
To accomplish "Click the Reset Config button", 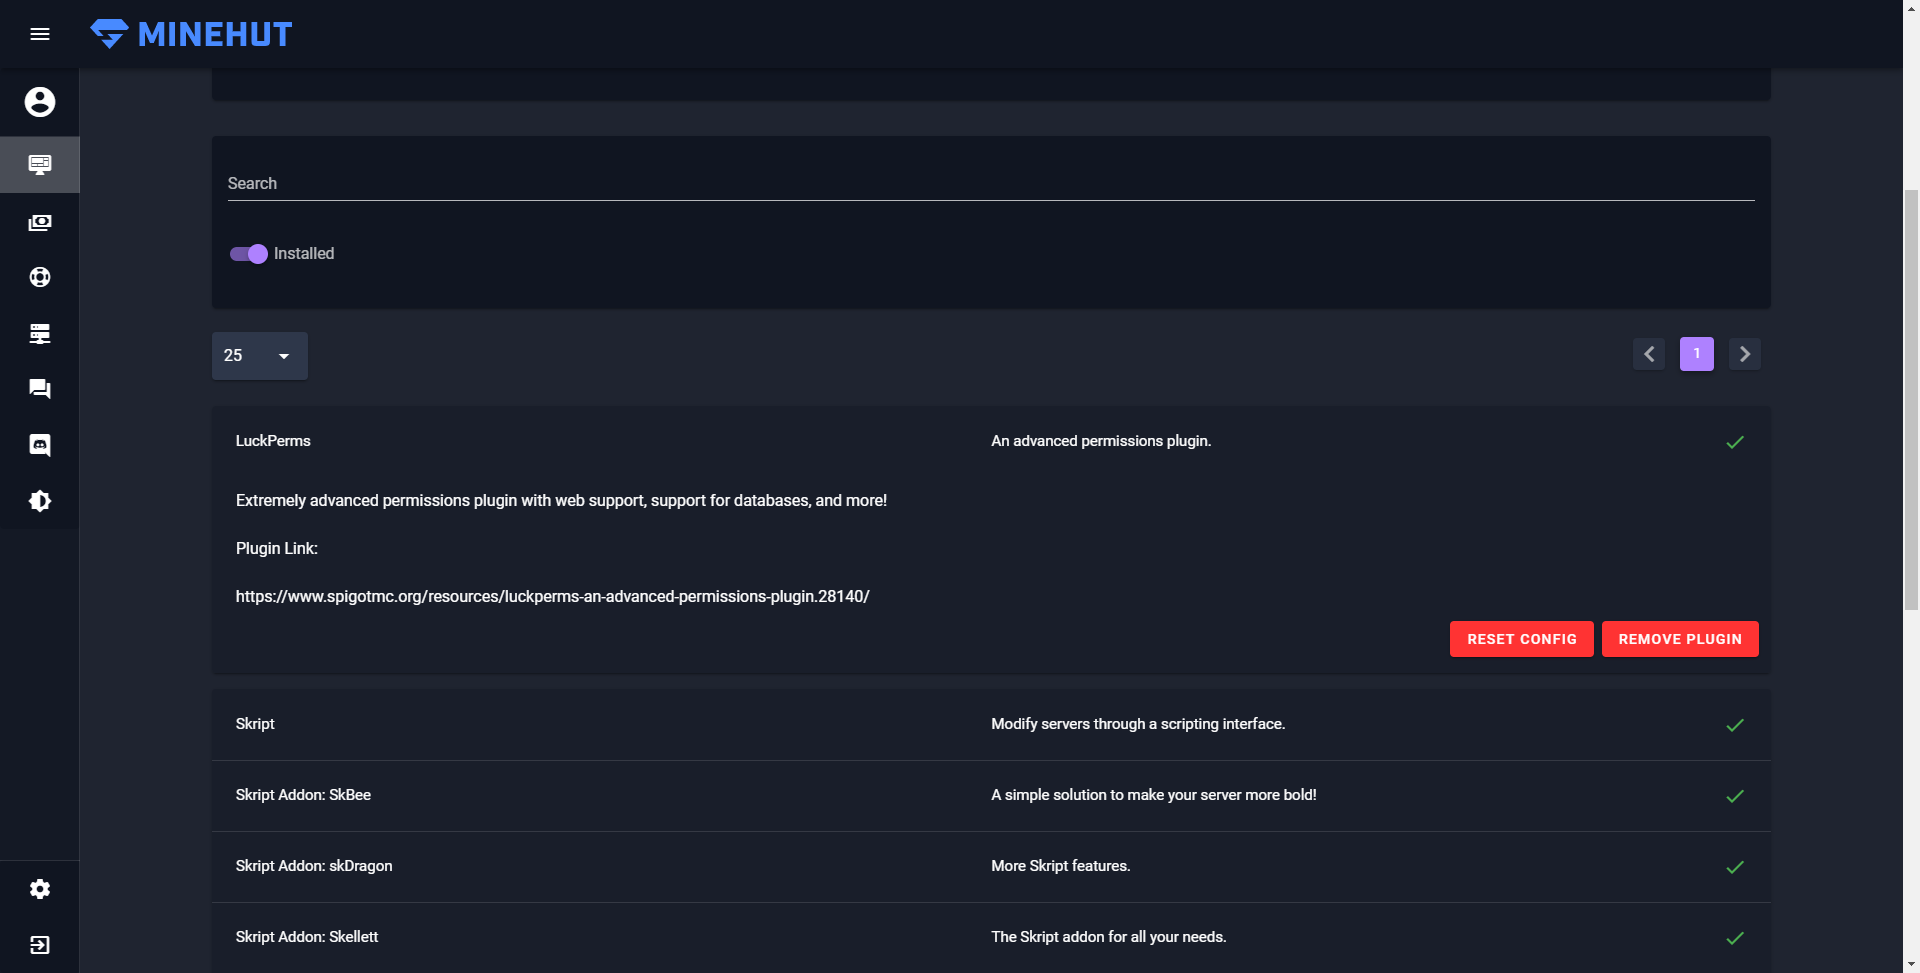I will point(1522,639).
